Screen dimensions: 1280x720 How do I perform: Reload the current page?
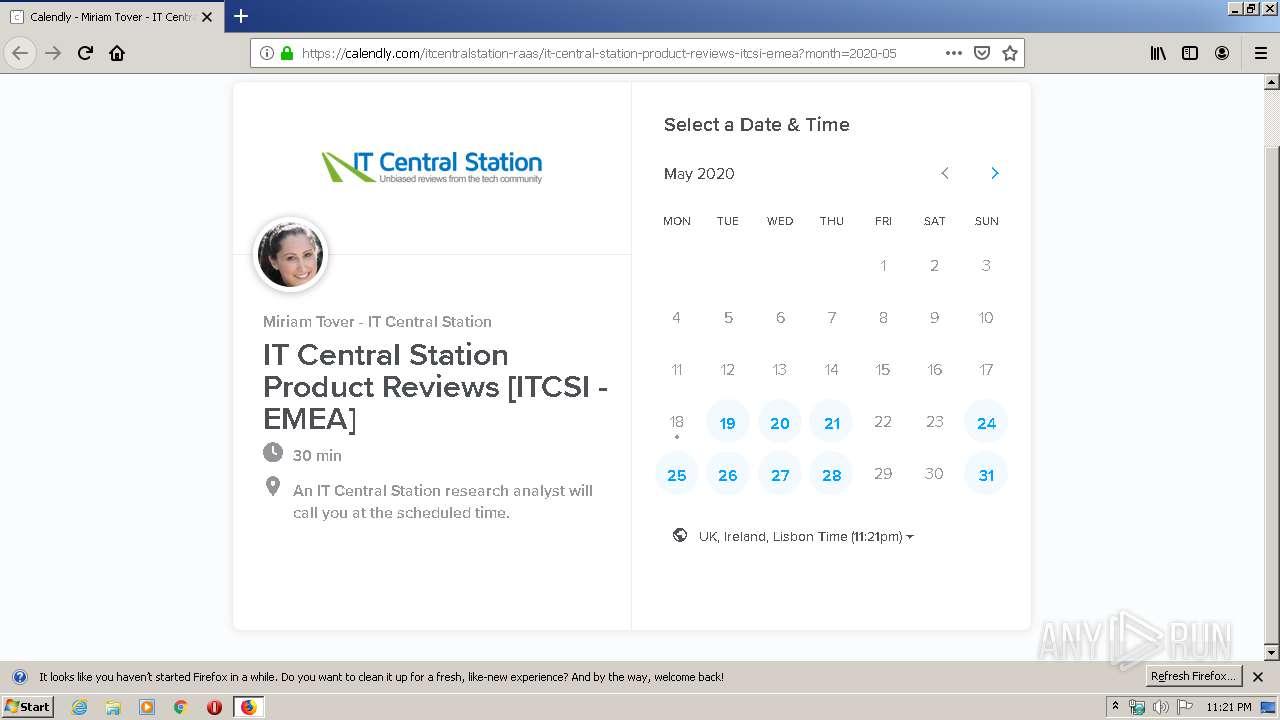tap(85, 53)
